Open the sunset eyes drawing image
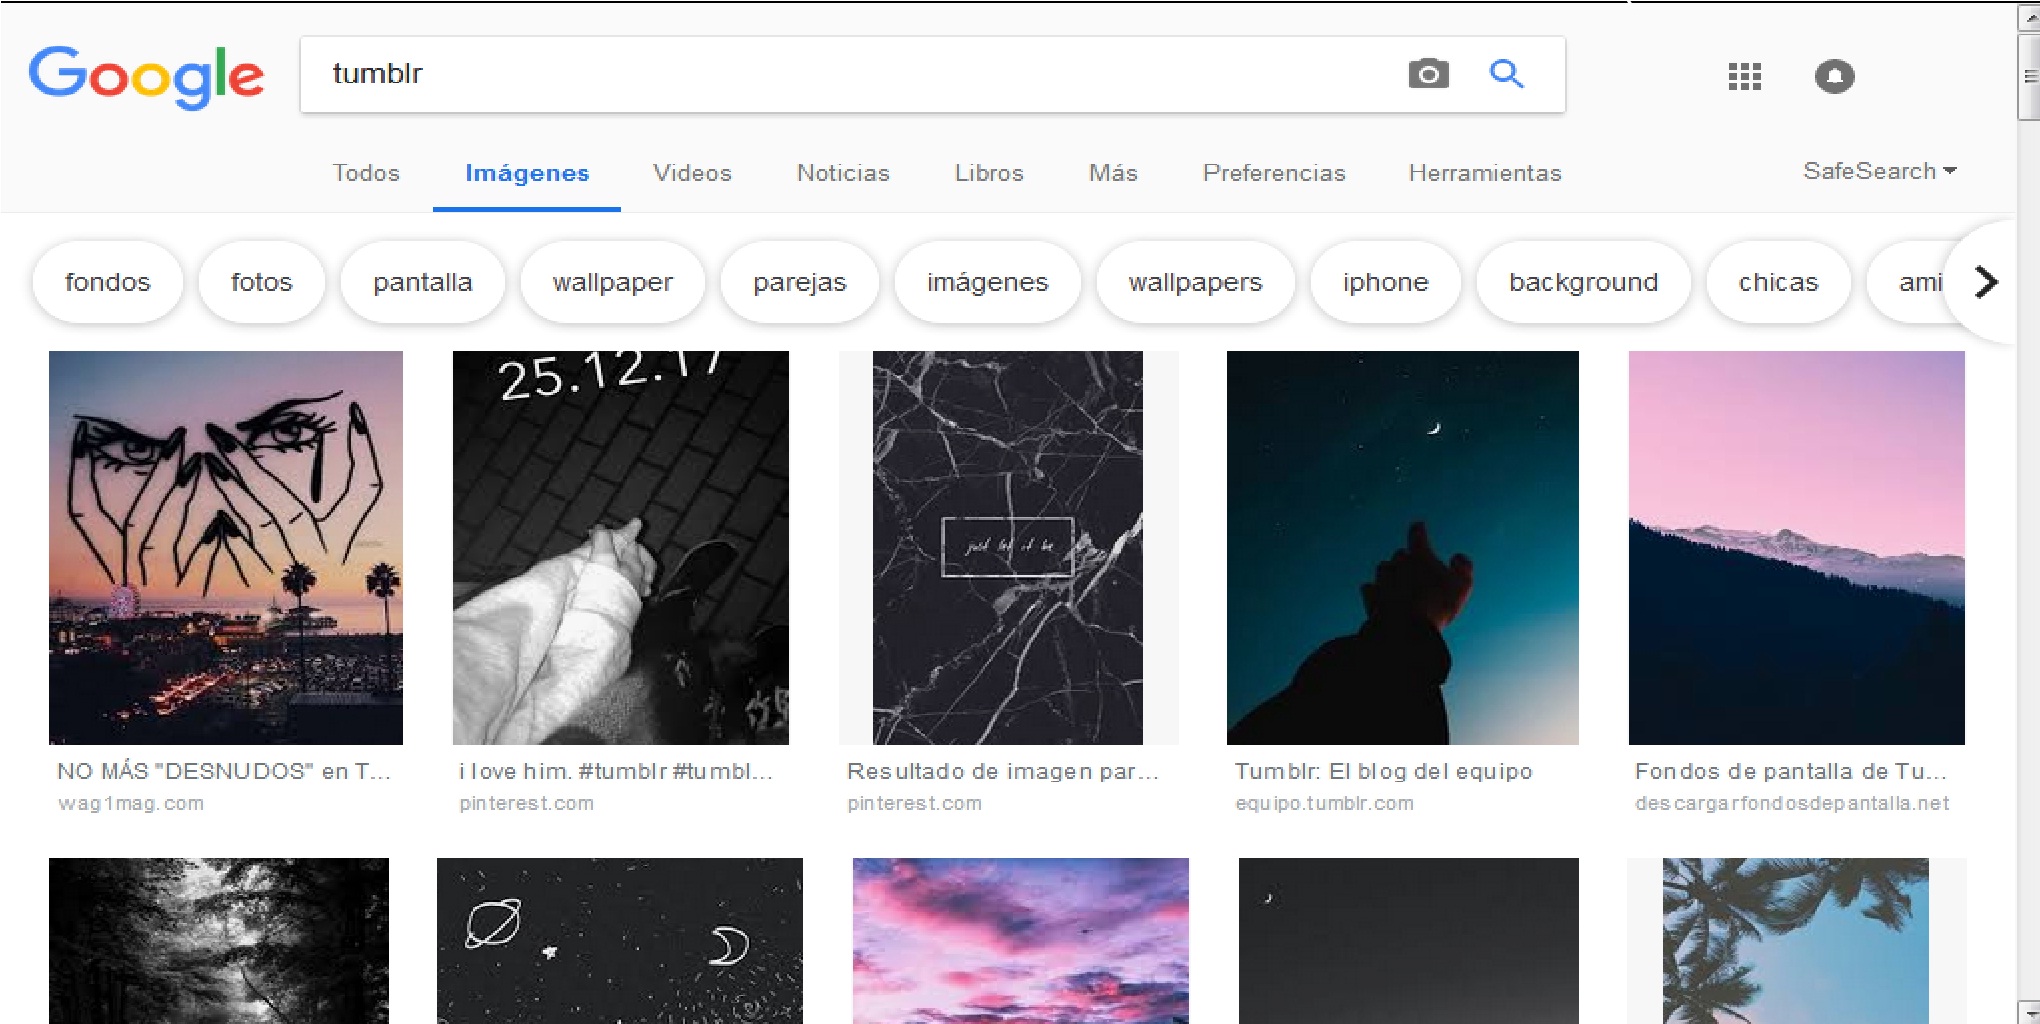Screen dimensions: 2040x1024 click(226, 547)
